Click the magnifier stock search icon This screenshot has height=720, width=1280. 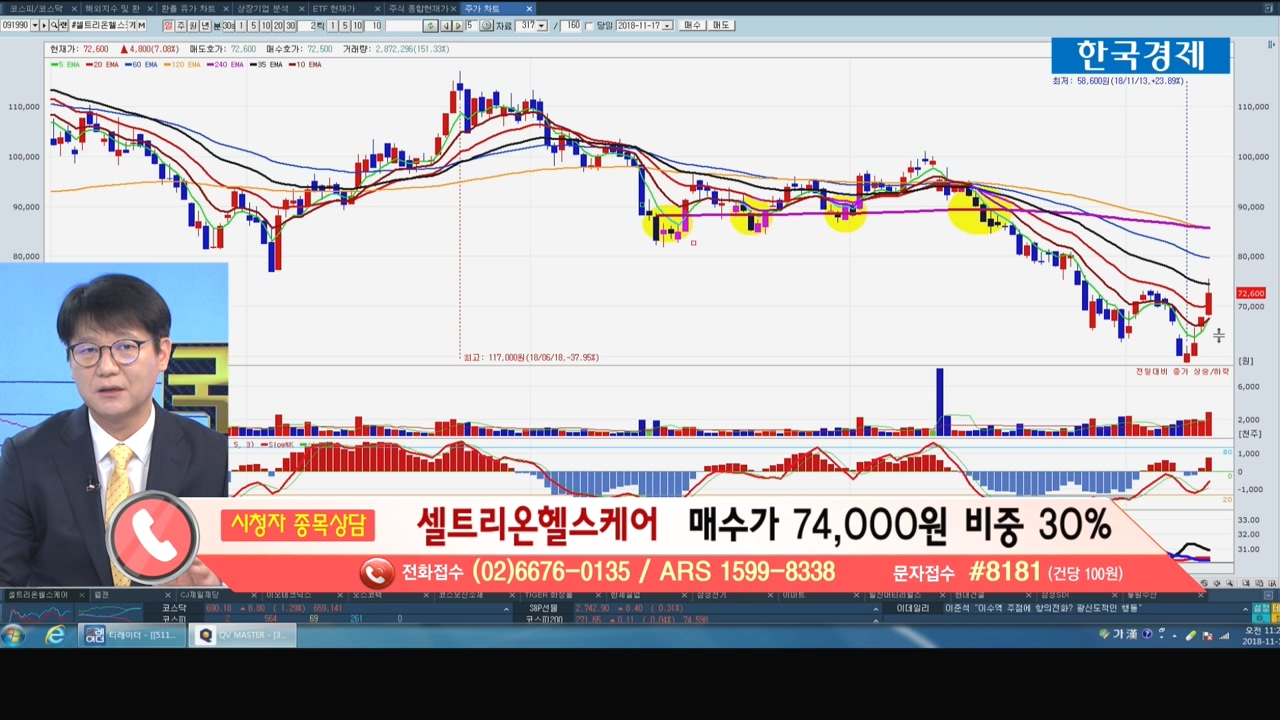click(x=54, y=25)
